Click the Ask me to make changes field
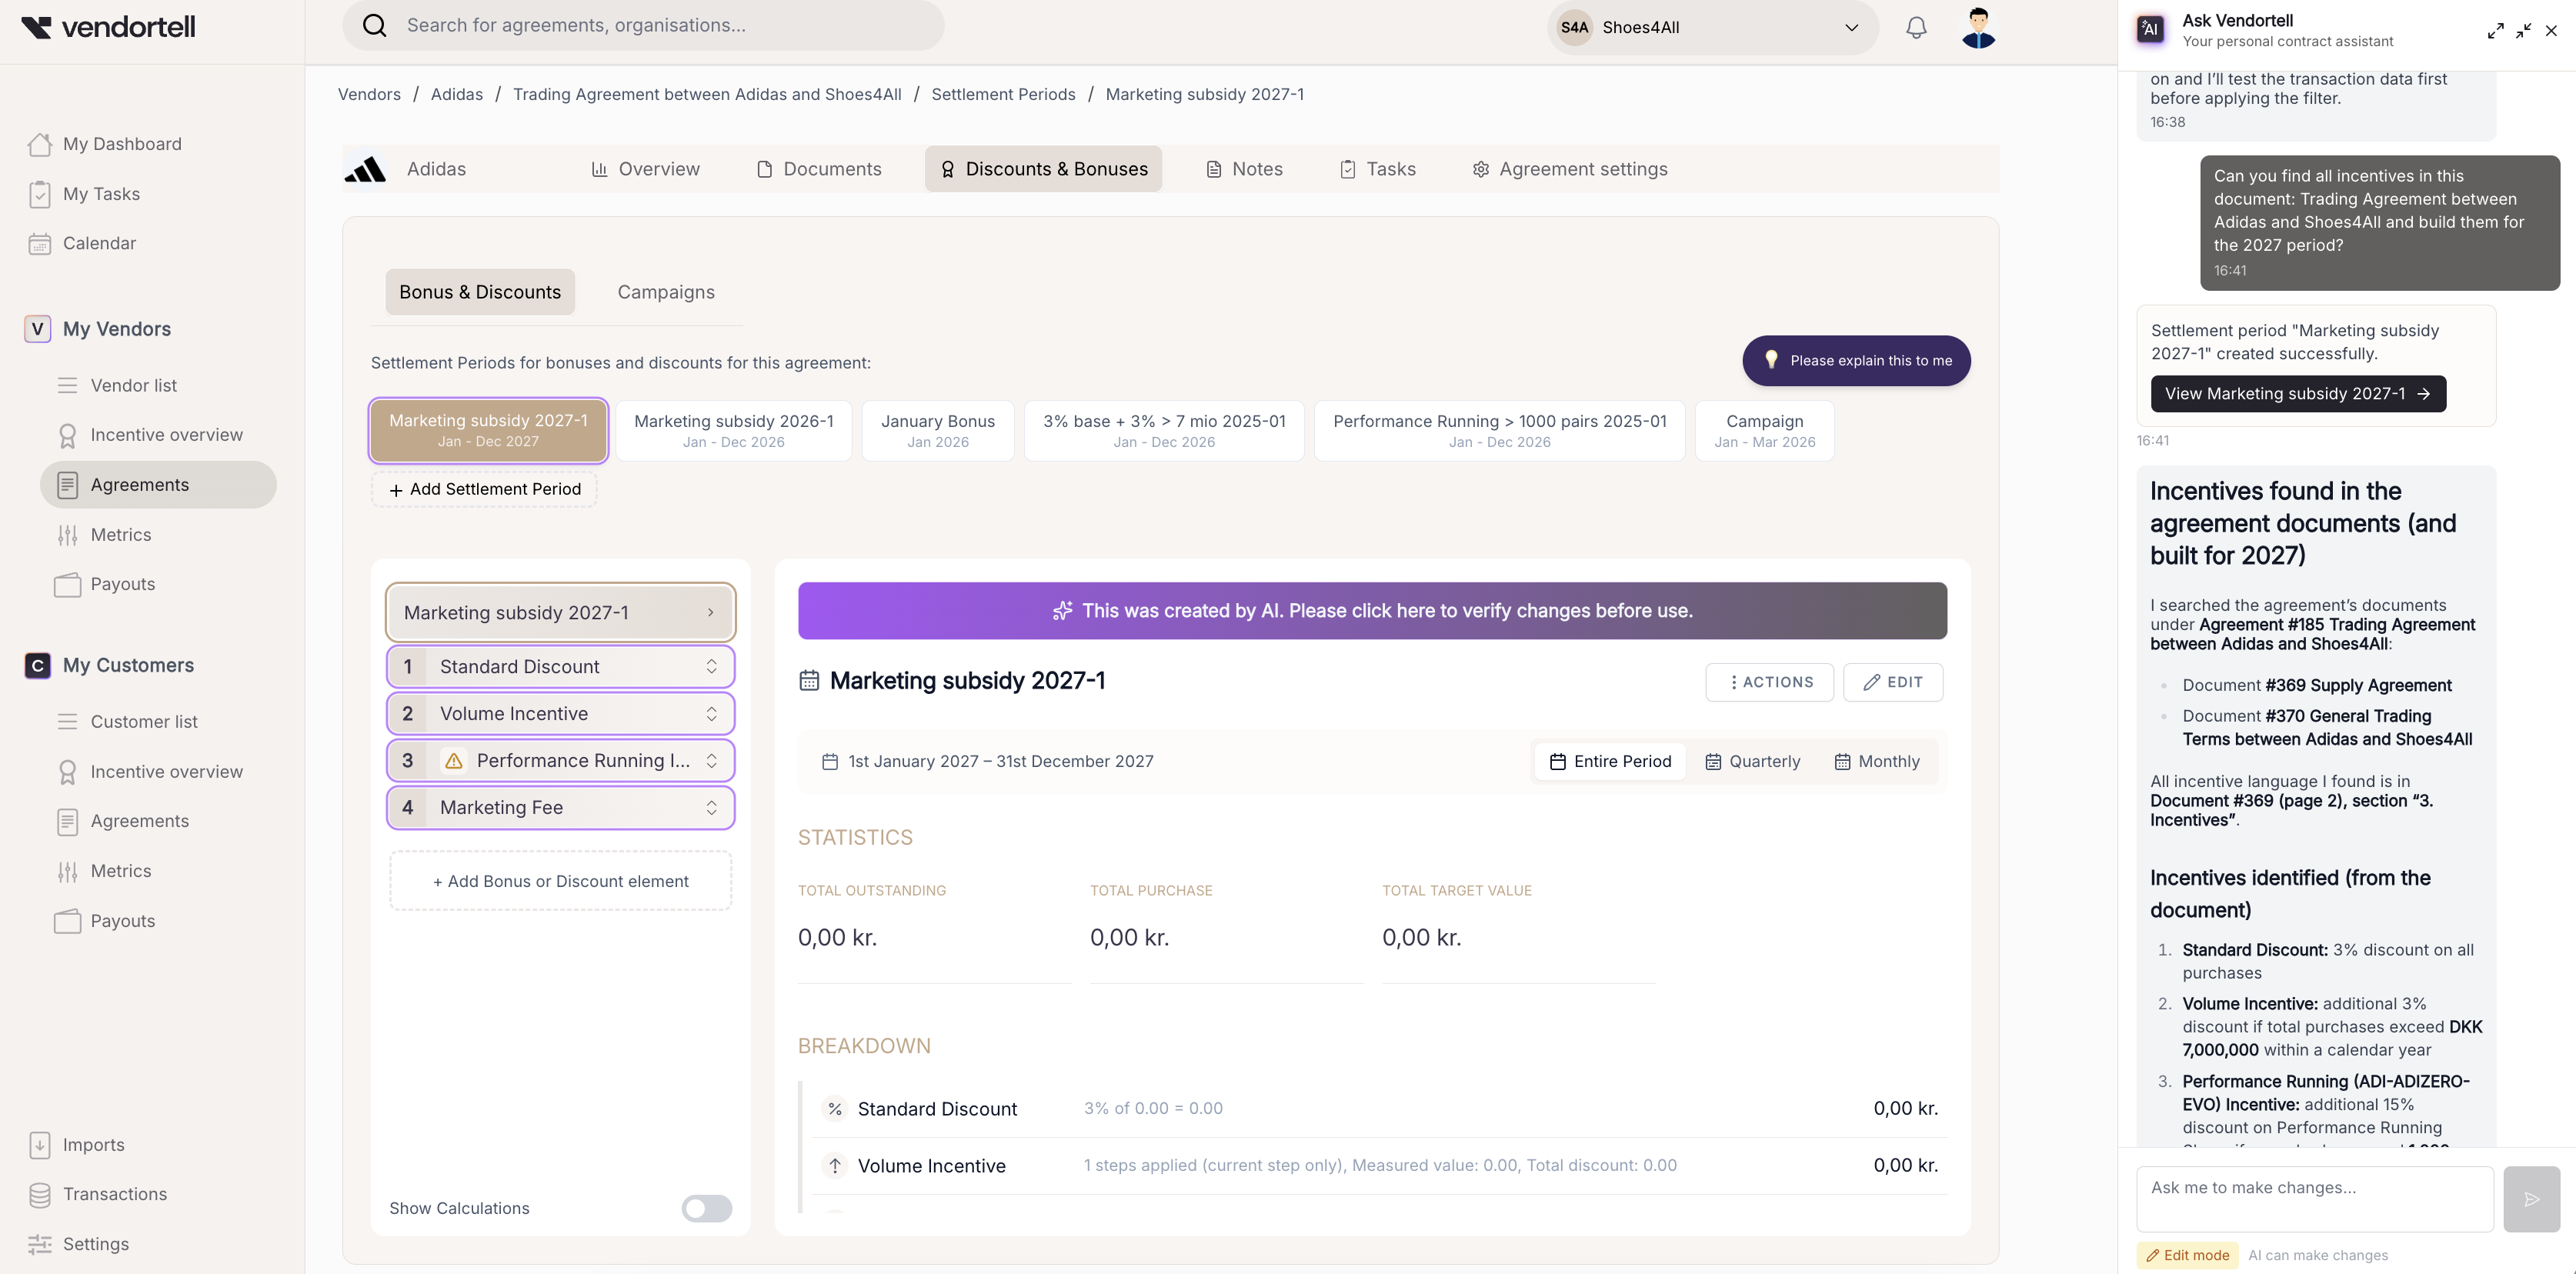This screenshot has height=1274, width=2576. click(x=2313, y=1198)
